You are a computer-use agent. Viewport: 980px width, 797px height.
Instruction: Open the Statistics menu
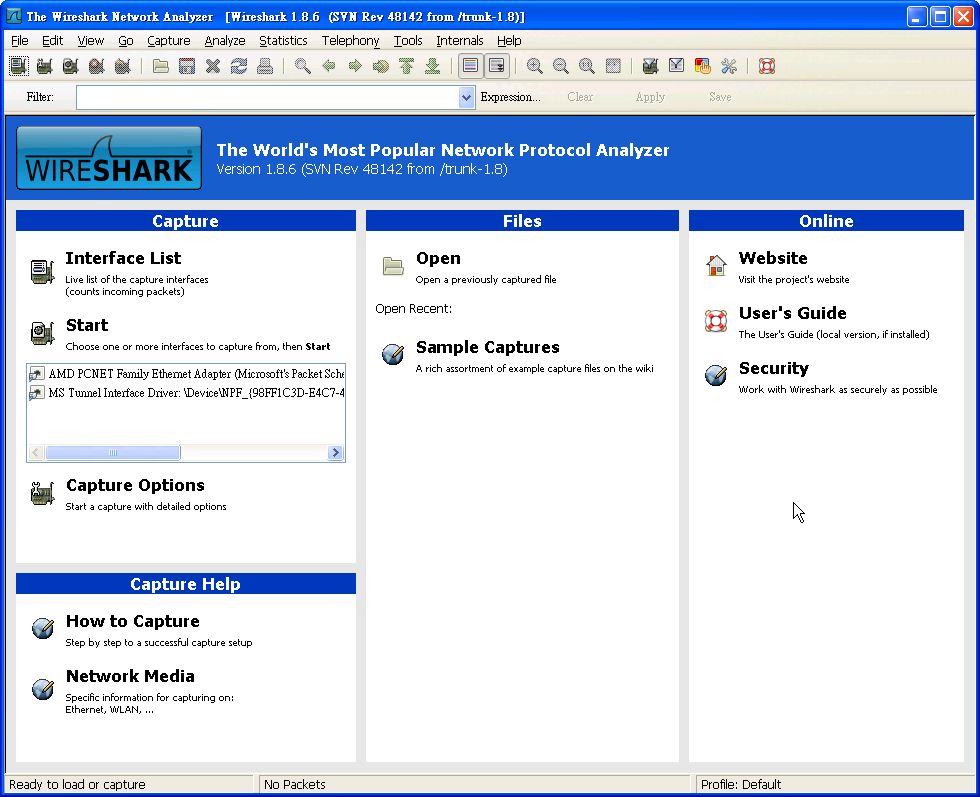click(283, 41)
